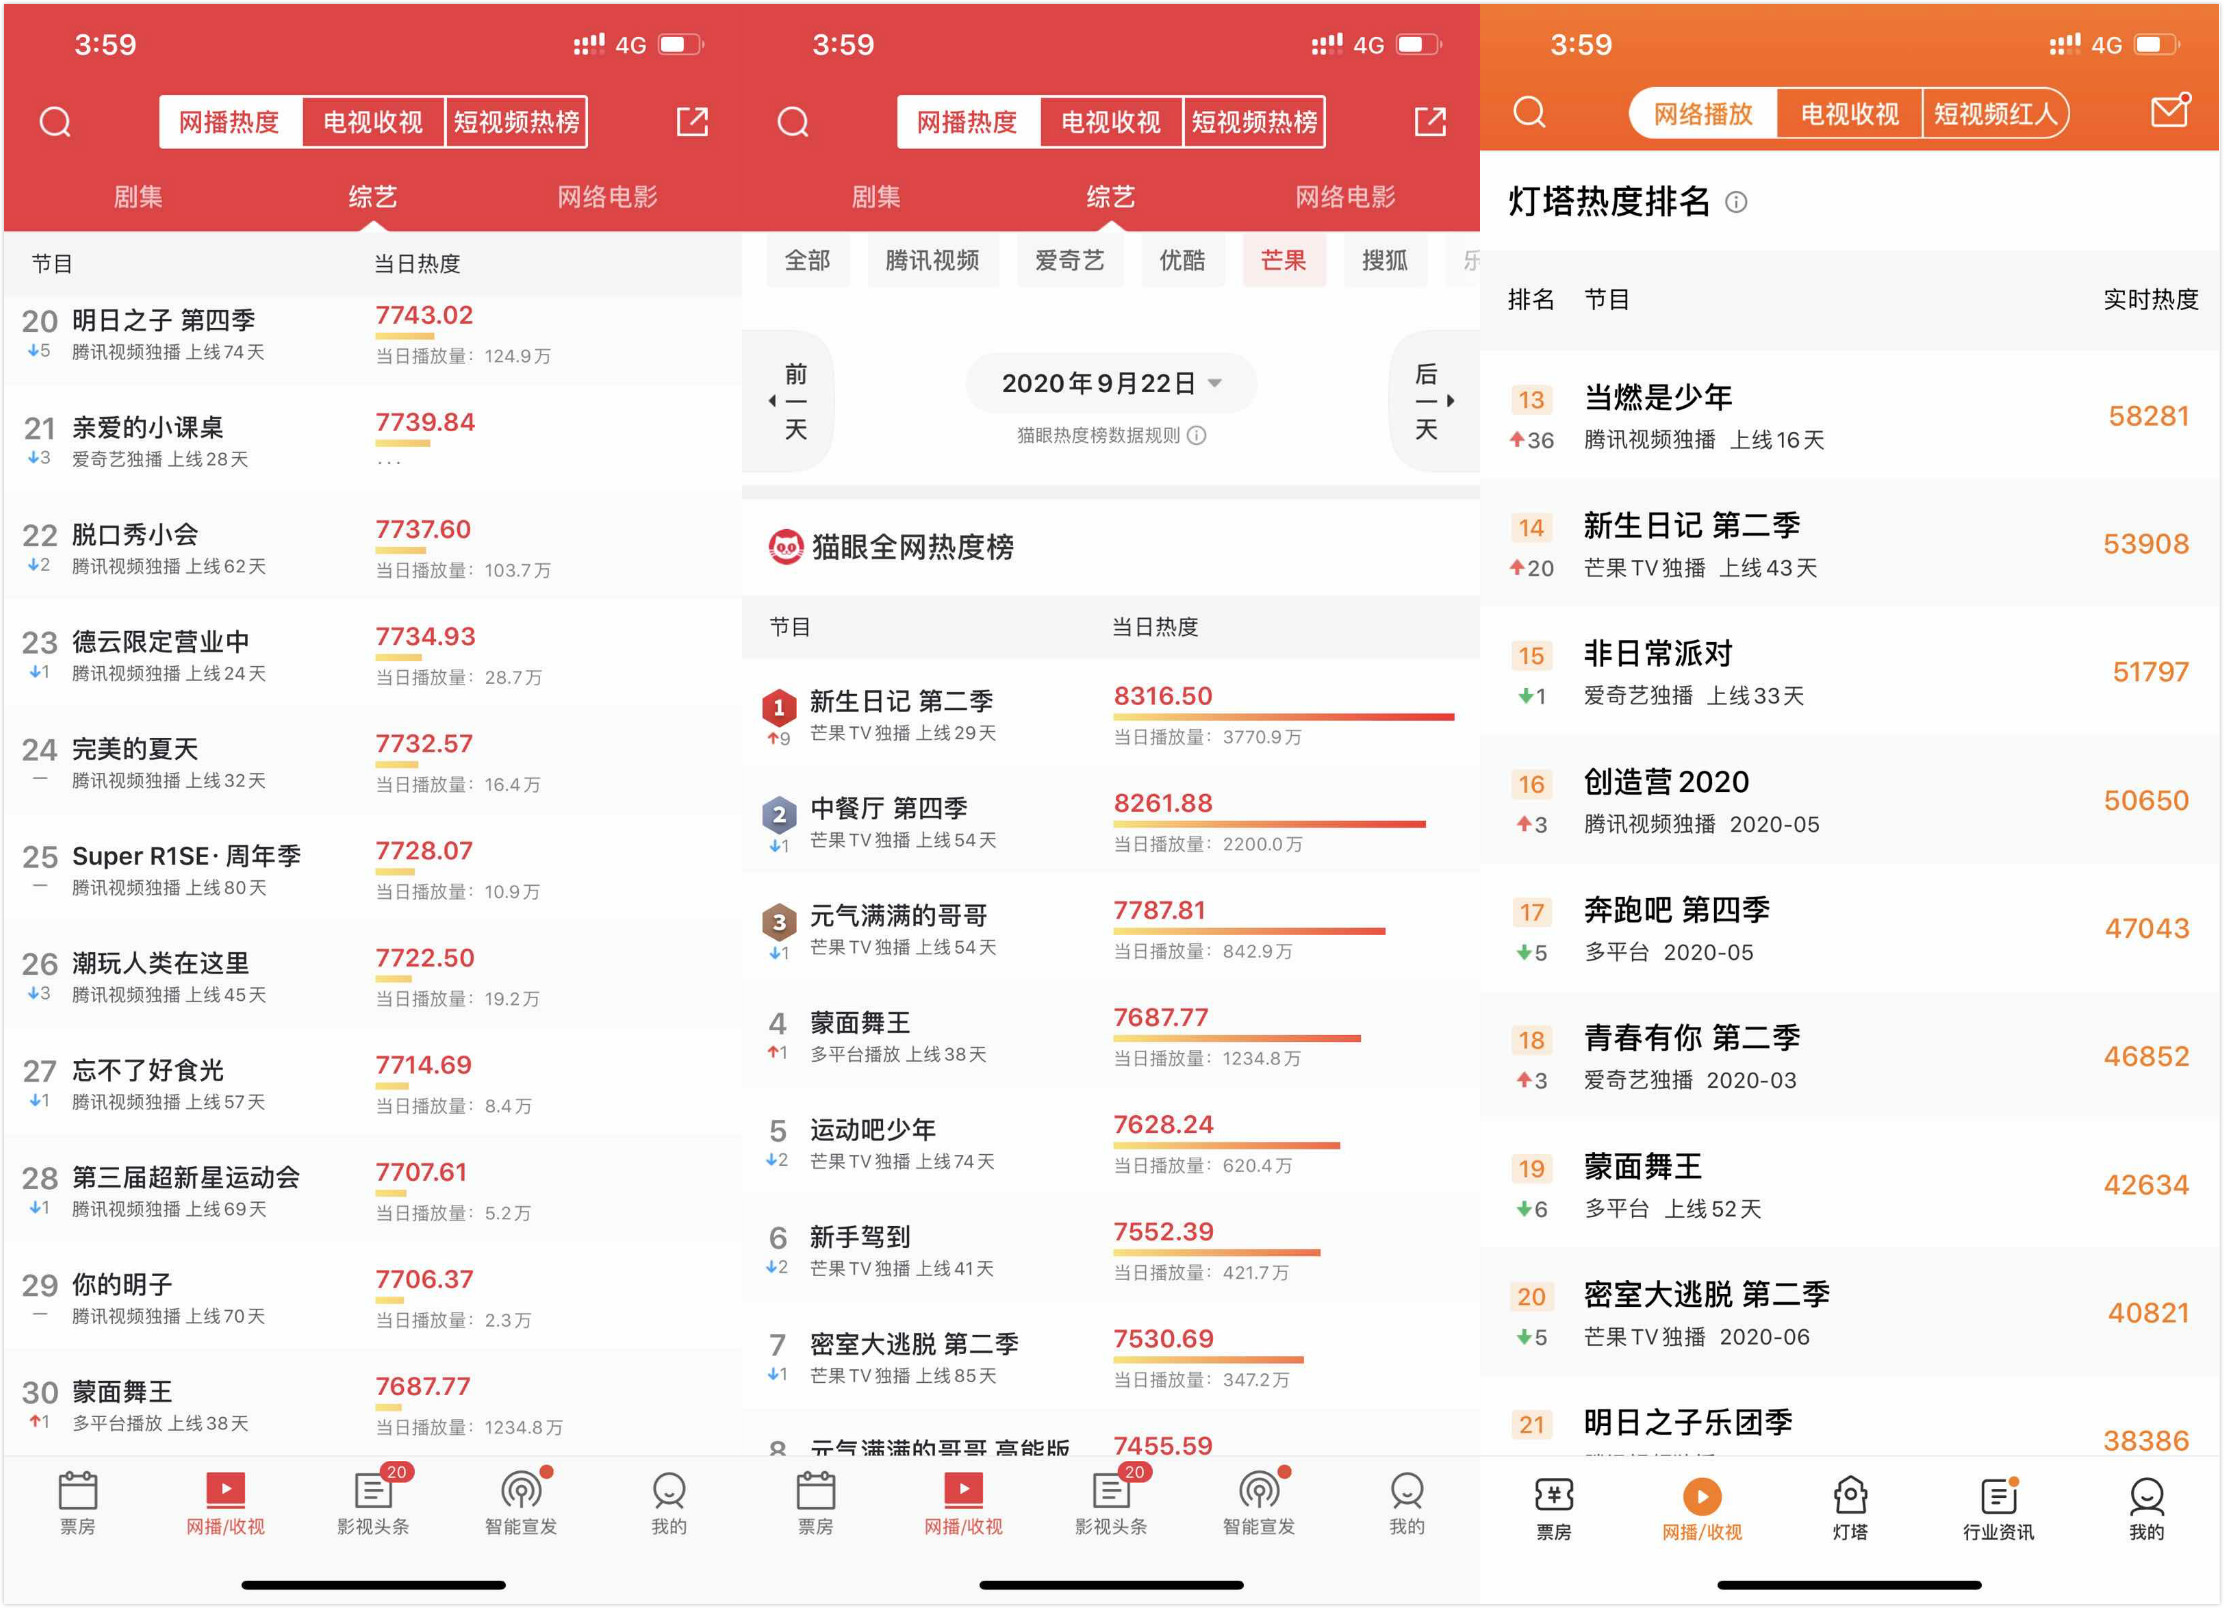Select 网络播放 segment in the orange panel
Screen dimensions: 2224x1608
pyautogui.click(x=1703, y=113)
